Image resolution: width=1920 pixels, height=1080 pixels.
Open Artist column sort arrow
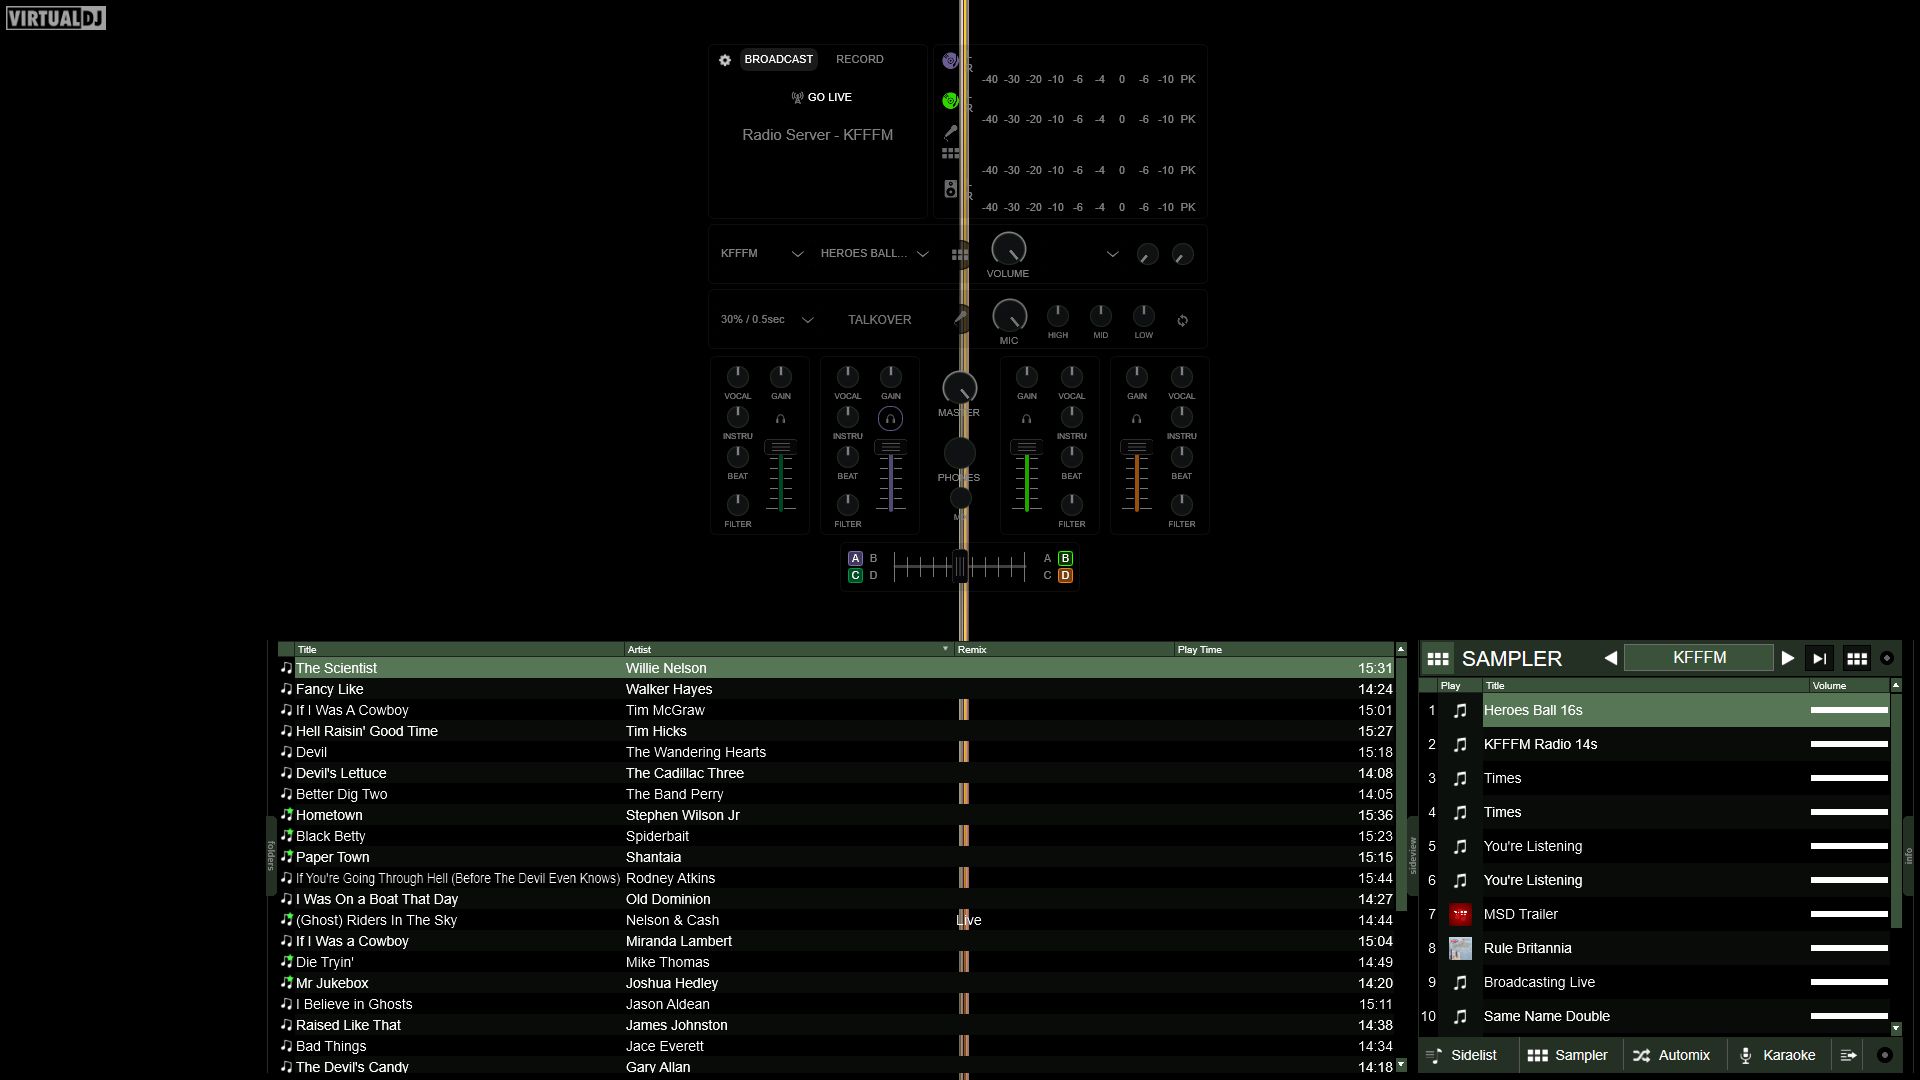point(945,650)
